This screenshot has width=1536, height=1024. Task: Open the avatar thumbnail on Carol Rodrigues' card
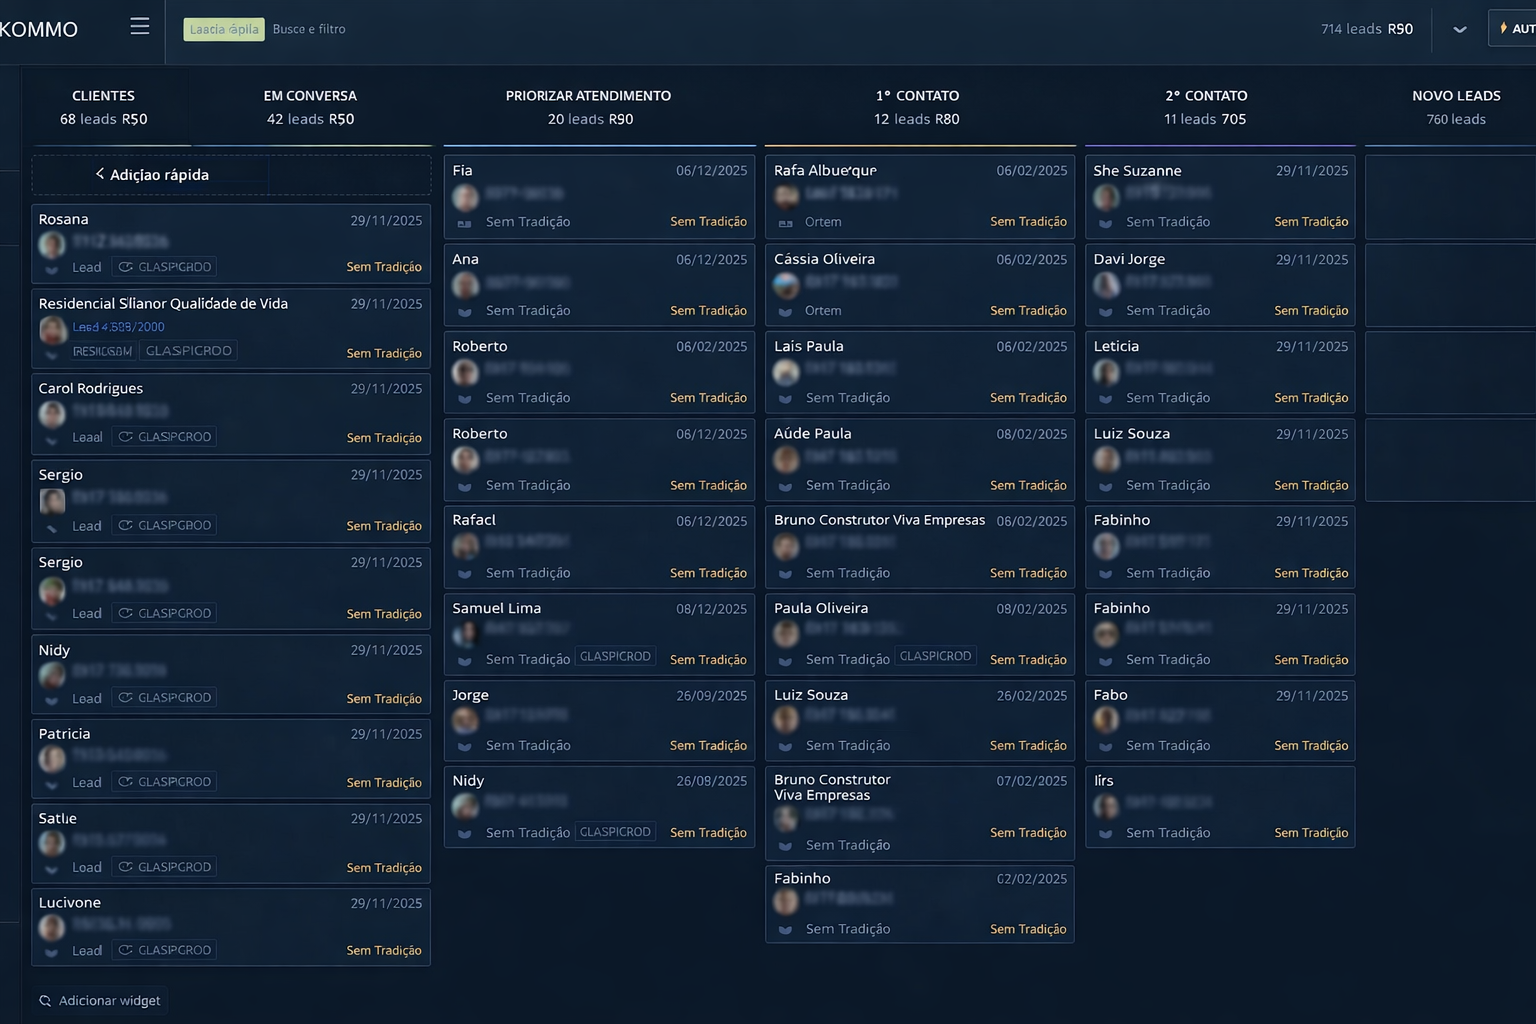(51, 412)
